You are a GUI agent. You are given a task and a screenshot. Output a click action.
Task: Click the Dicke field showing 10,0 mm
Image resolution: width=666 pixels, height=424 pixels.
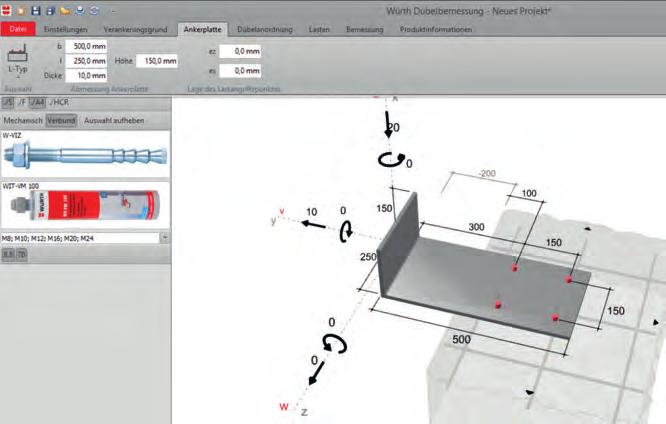point(86,76)
